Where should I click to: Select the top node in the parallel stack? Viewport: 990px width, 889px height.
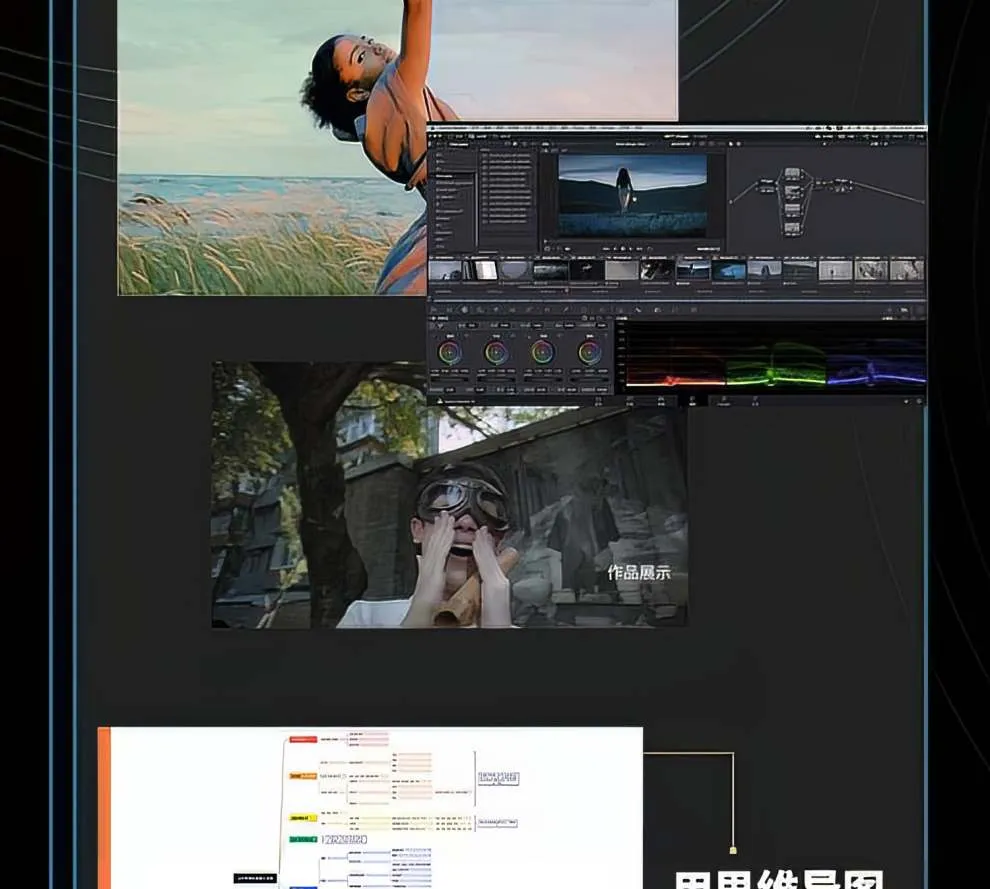pyautogui.click(x=792, y=173)
